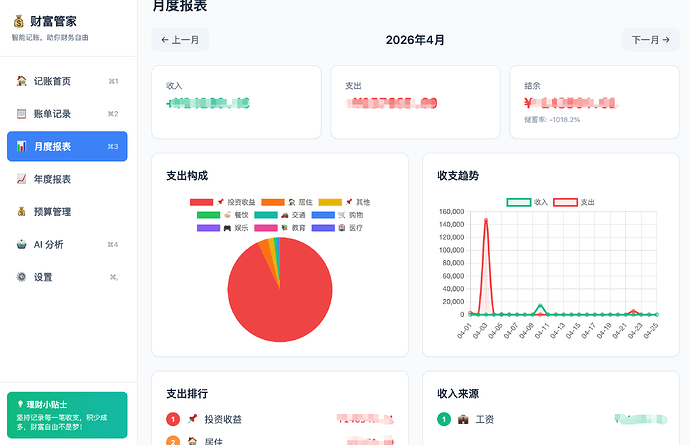Click the orange 居住 legend color swatch
Viewport: 690px width, 445px height.
(272, 202)
